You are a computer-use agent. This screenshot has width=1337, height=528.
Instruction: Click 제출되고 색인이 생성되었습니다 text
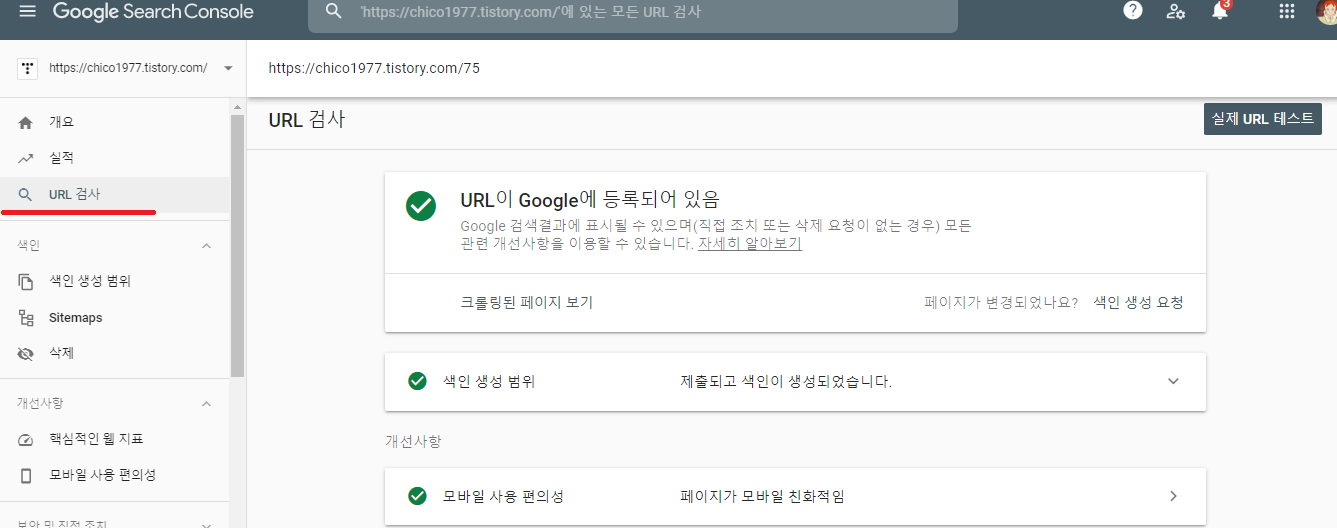coord(786,382)
